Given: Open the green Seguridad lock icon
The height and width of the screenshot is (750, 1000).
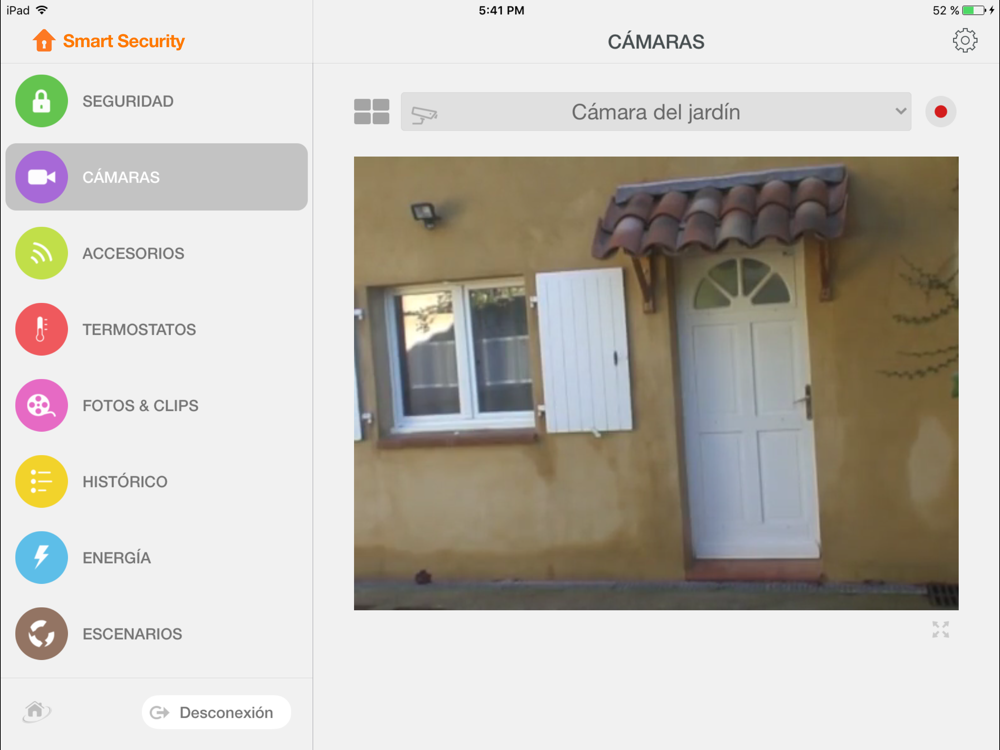Looking at the screenshot, I should (x=41, y=101).
